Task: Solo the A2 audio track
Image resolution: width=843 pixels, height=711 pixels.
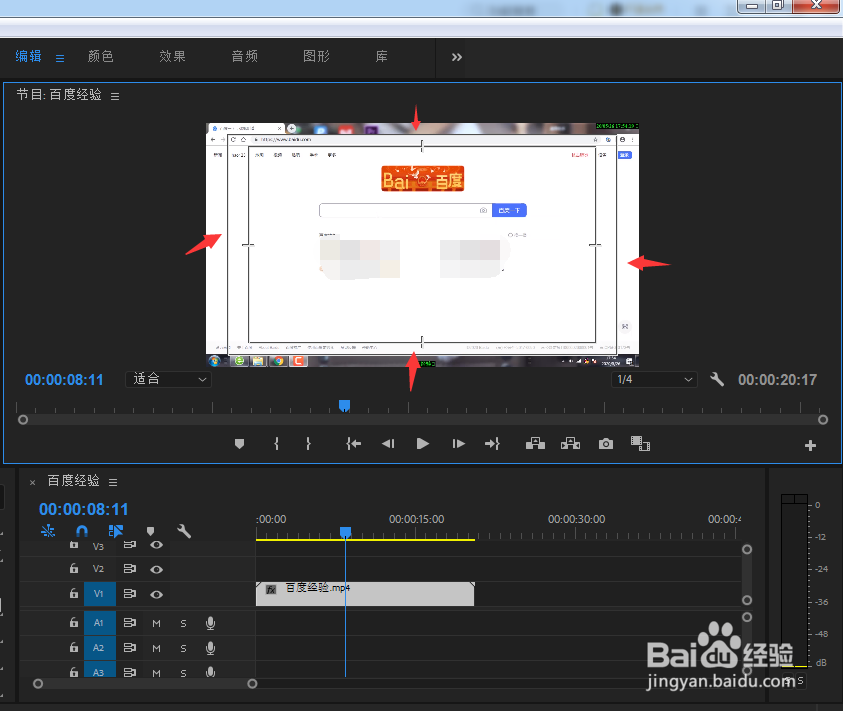Action: pos(183,648)
